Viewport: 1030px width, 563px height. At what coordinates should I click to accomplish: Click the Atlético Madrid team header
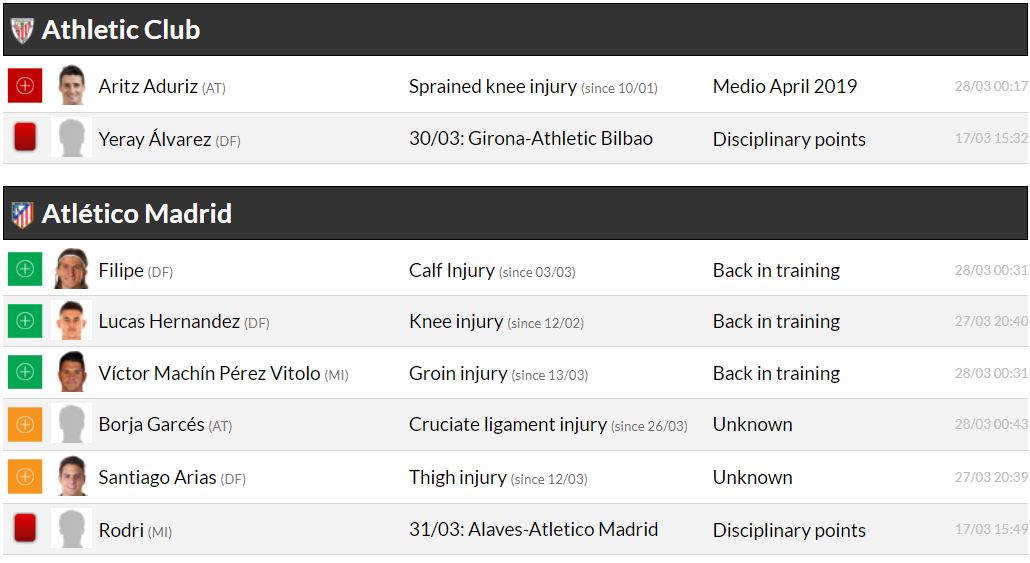tap(137, 214)
